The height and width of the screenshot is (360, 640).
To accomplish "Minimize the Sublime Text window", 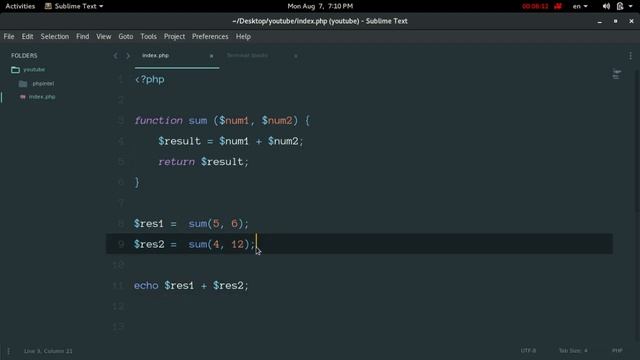I will 600,21.
